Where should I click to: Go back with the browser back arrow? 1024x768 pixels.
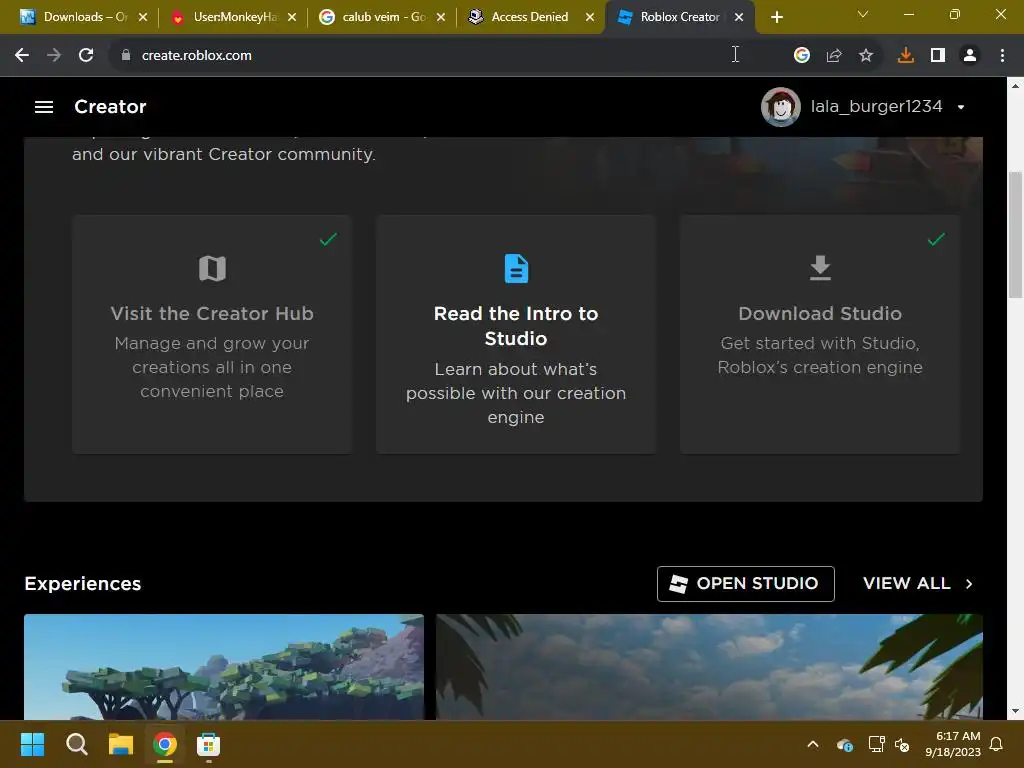22,56
